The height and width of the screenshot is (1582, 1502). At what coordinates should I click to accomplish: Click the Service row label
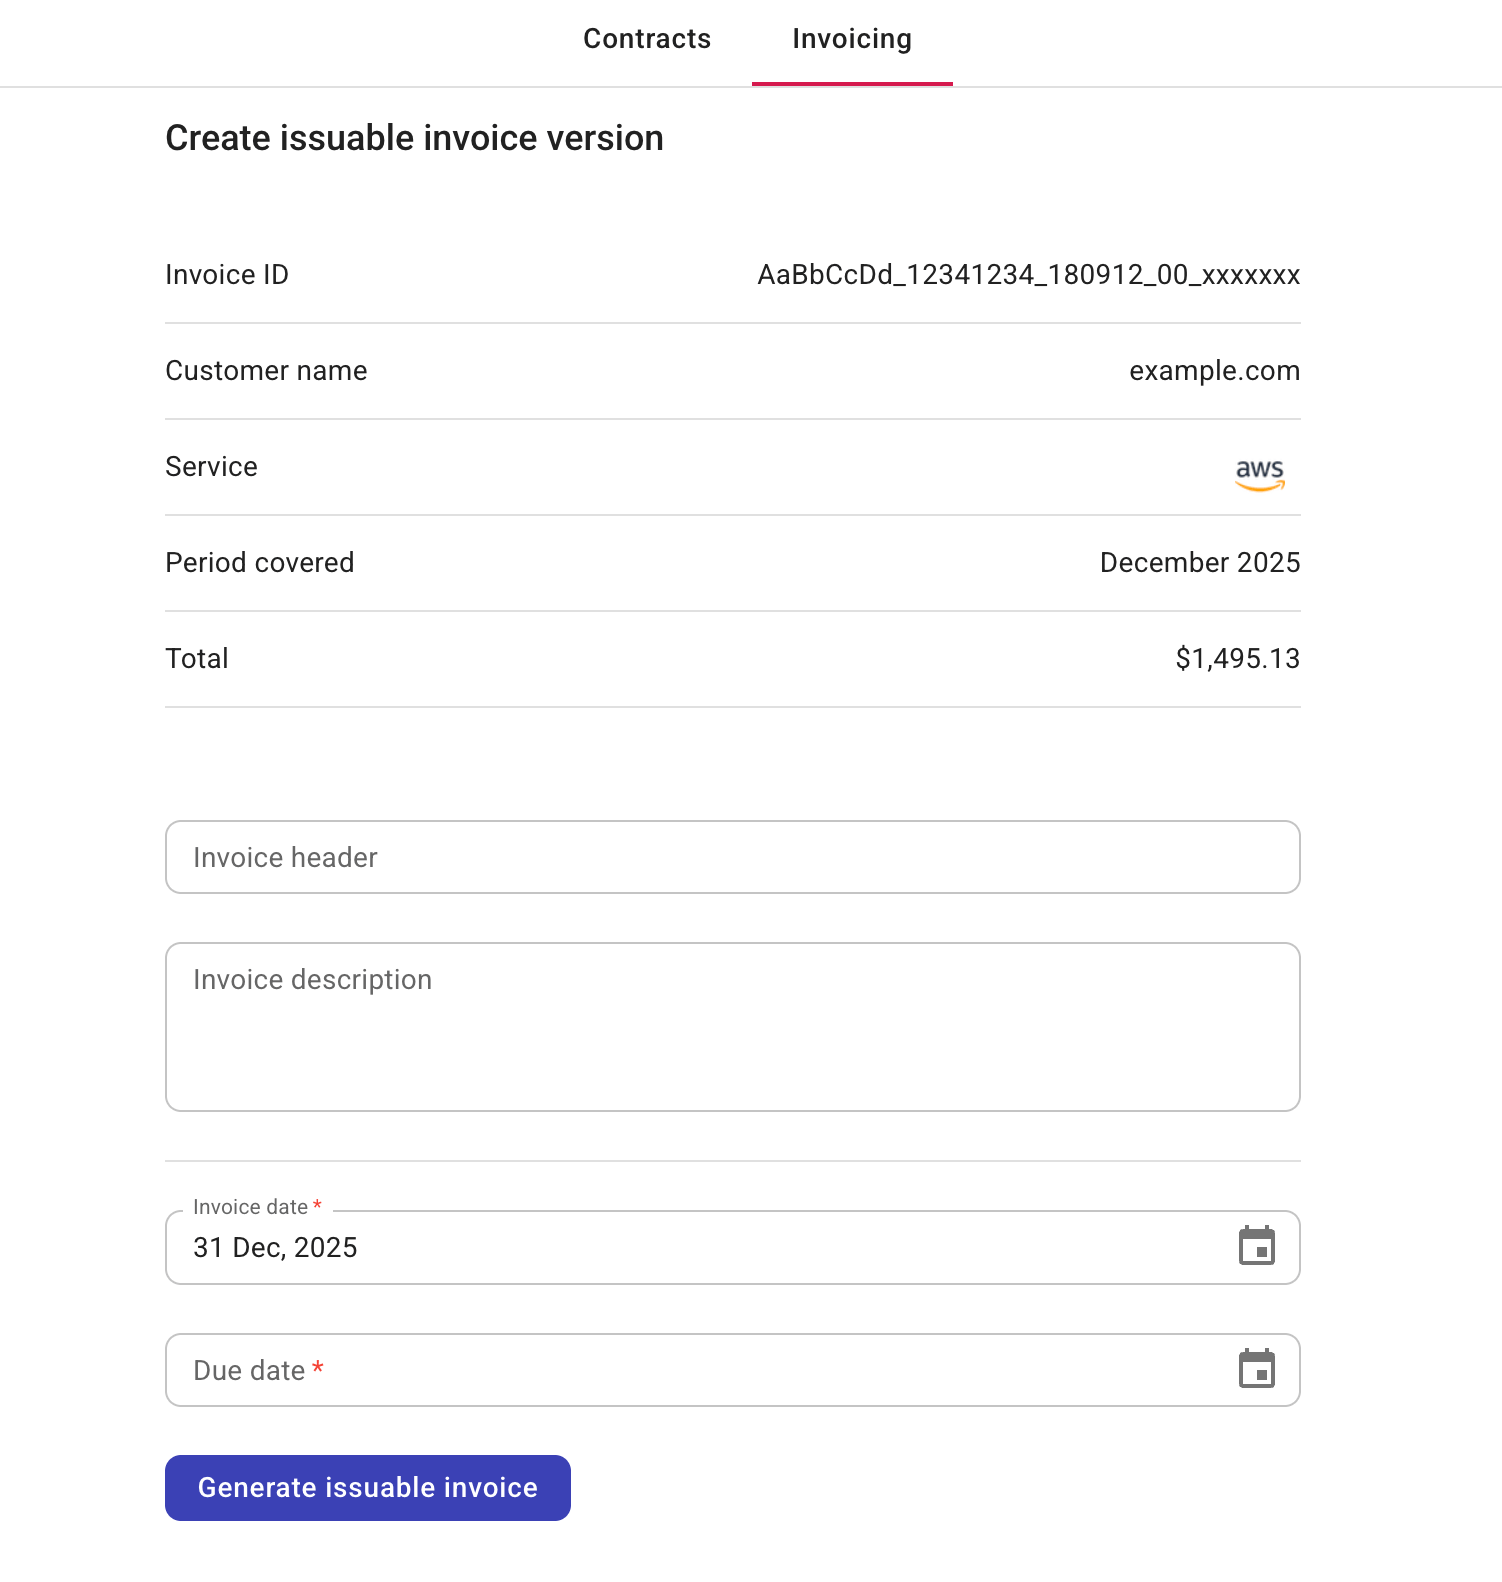[x=210, y=466]
